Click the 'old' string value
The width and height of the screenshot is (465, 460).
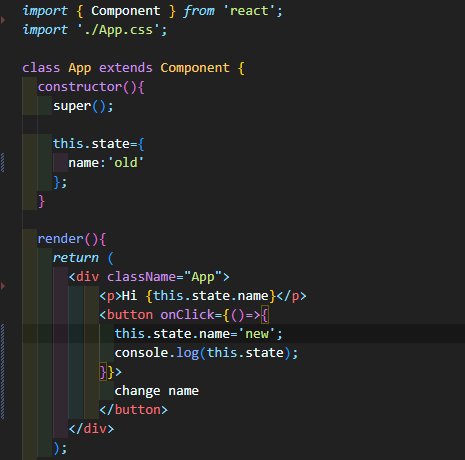[126, 163]
